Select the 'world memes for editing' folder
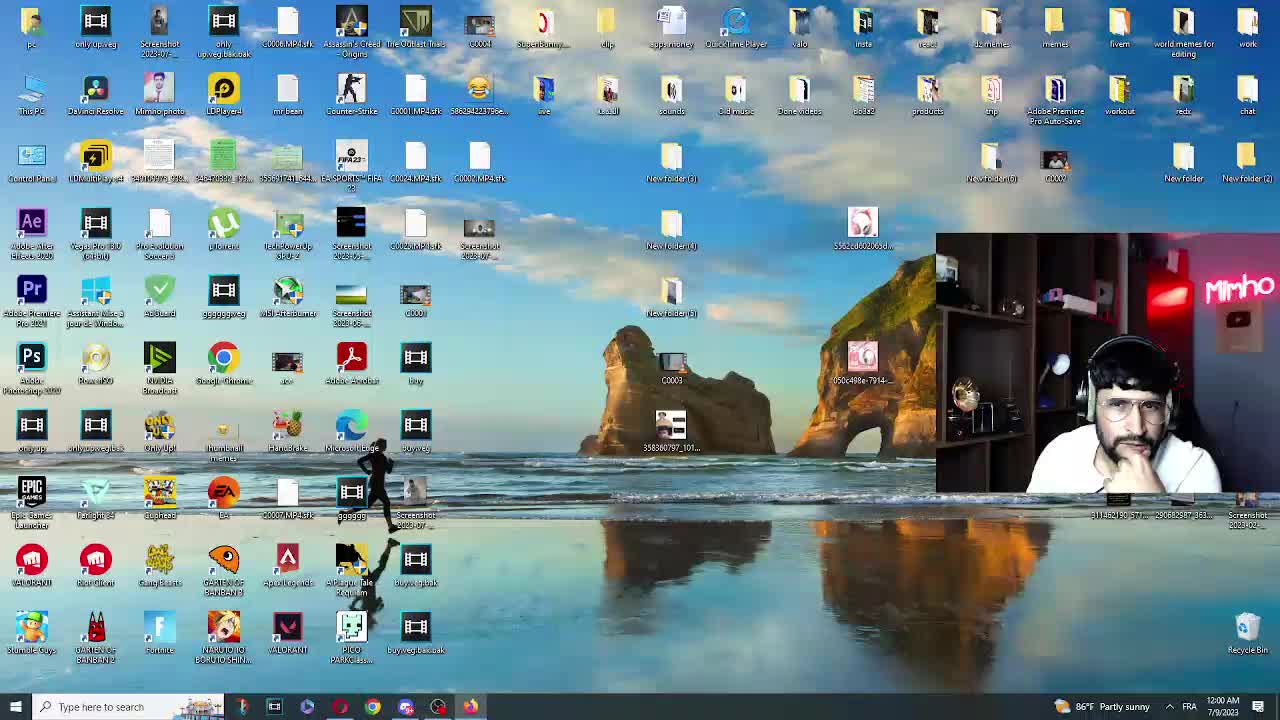 1183,24
